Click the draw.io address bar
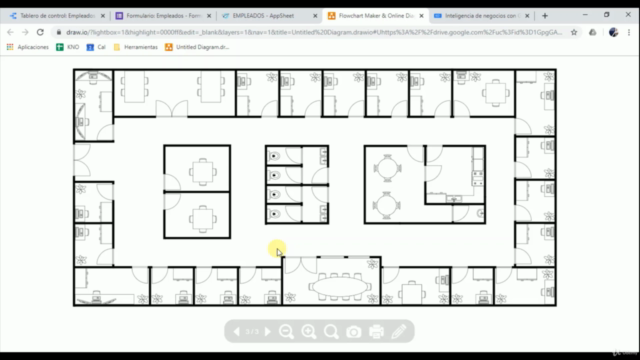Image resolution: width=640 pixels, height=360 pixels. point(314,32)
